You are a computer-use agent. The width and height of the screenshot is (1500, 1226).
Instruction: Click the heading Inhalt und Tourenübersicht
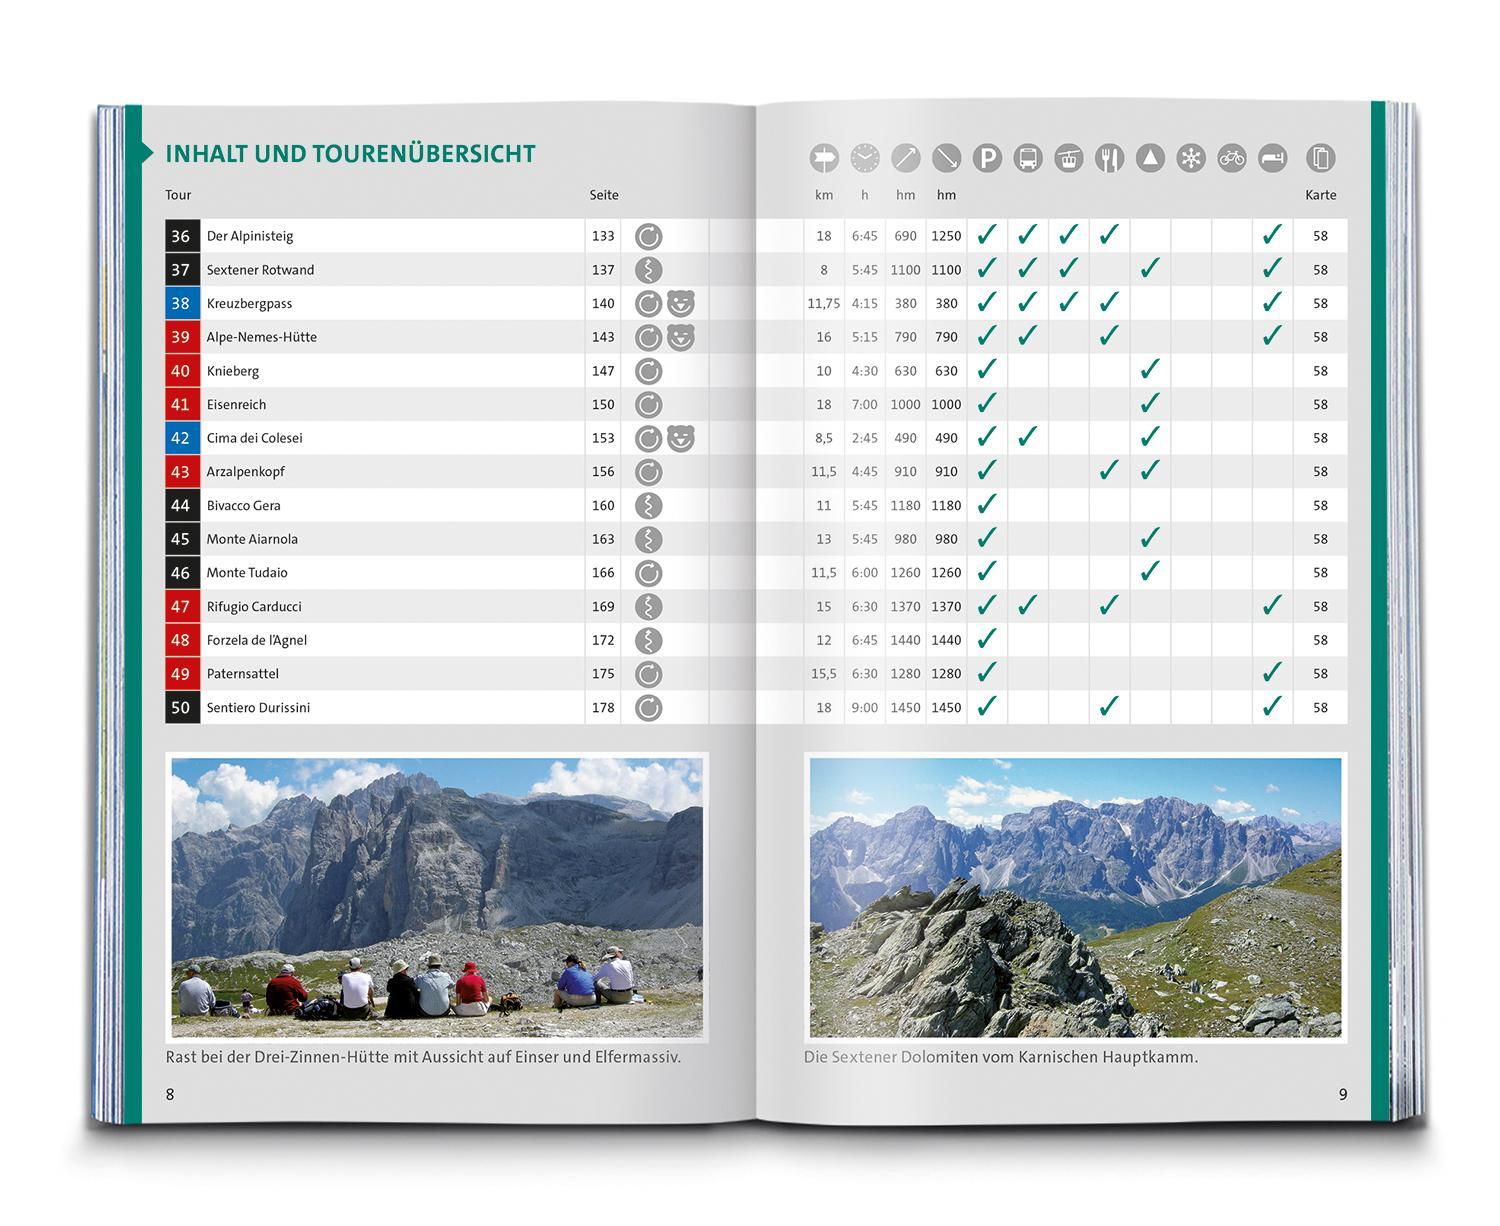pyautogui.click(x=350, y=154)
